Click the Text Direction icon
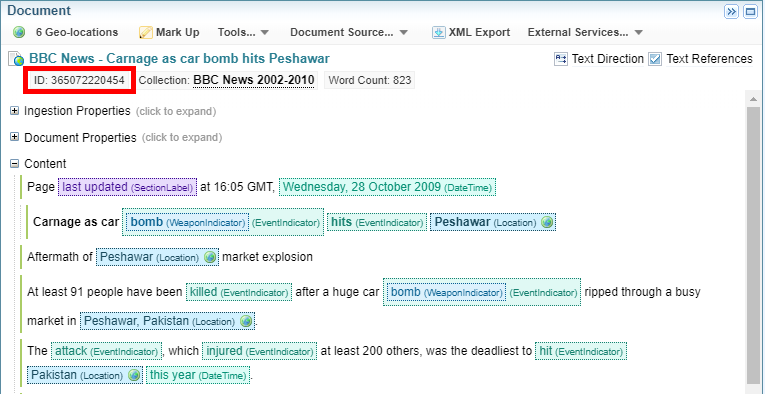 click(x=561, y=59)
